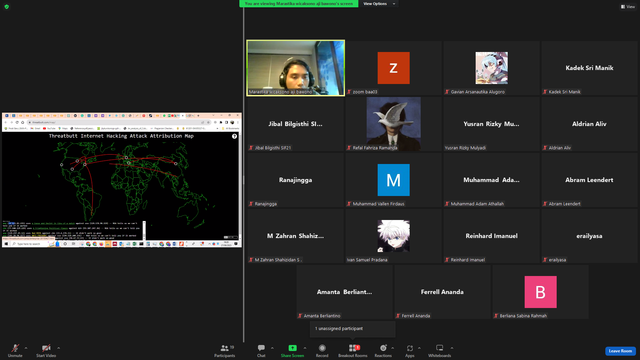Viewport: 640px width, 360px height.
Task: Start Video with the camera toggle
Action: 46,350
